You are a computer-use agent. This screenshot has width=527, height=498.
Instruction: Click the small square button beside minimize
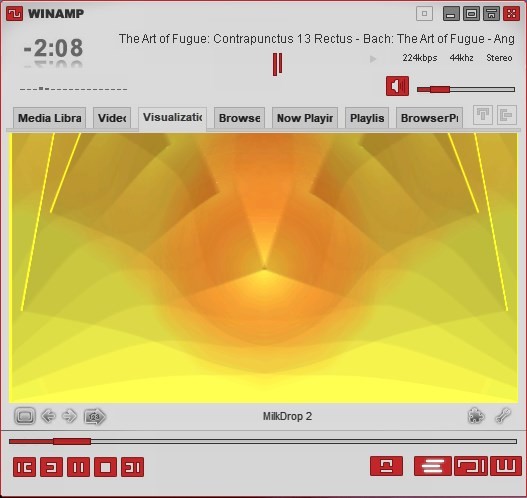click(x=424, y=14)
